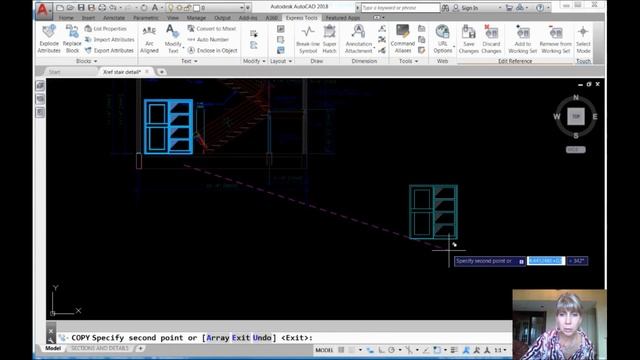Image resolution: width=640 pixels, height=360 pixels.
Task: Click the COPY command line input
Action: pyautogui.click(x=284, y=338)
